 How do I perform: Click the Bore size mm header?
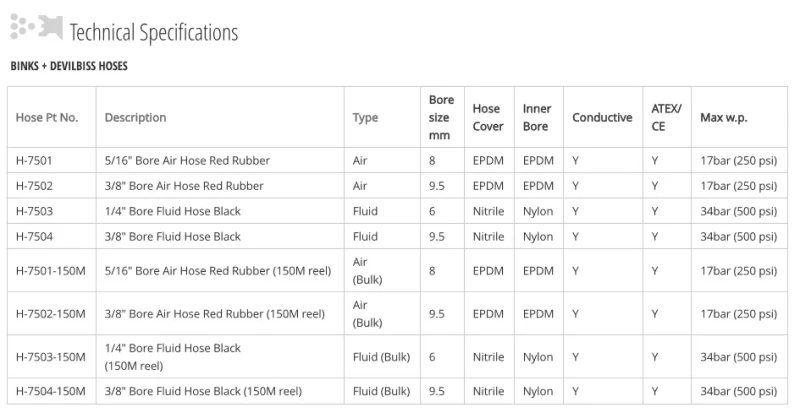441,117
